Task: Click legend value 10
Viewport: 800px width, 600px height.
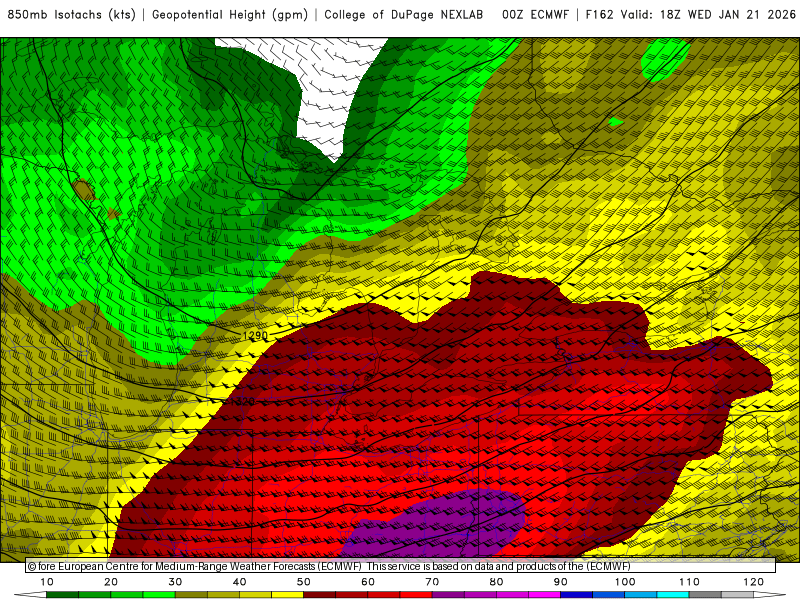Action: tap(46, 582)
